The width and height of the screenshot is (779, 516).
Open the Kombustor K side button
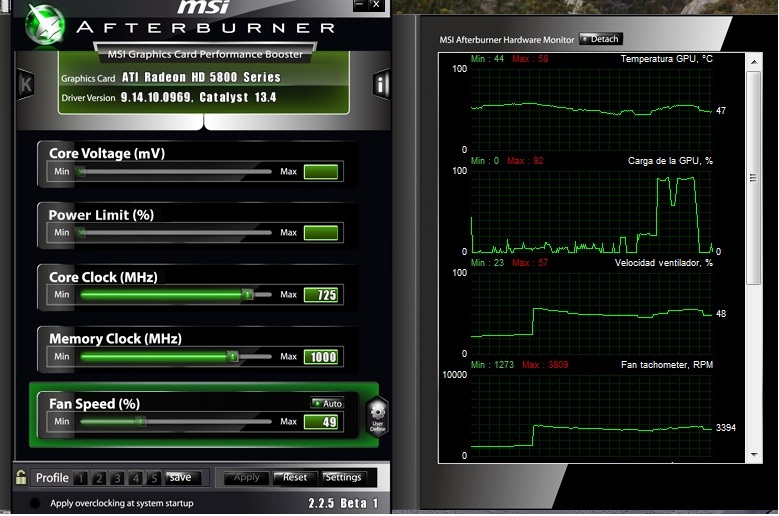click(25, 84)
